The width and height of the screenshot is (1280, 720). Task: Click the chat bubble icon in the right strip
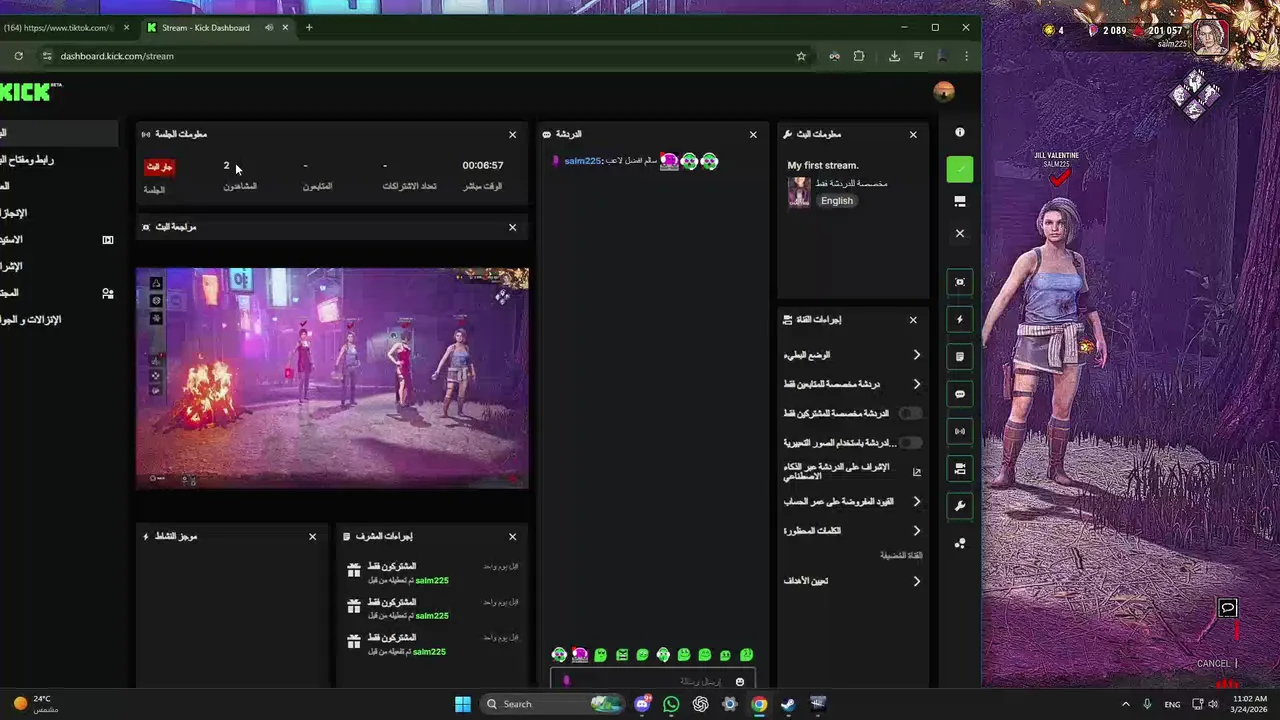960,394
